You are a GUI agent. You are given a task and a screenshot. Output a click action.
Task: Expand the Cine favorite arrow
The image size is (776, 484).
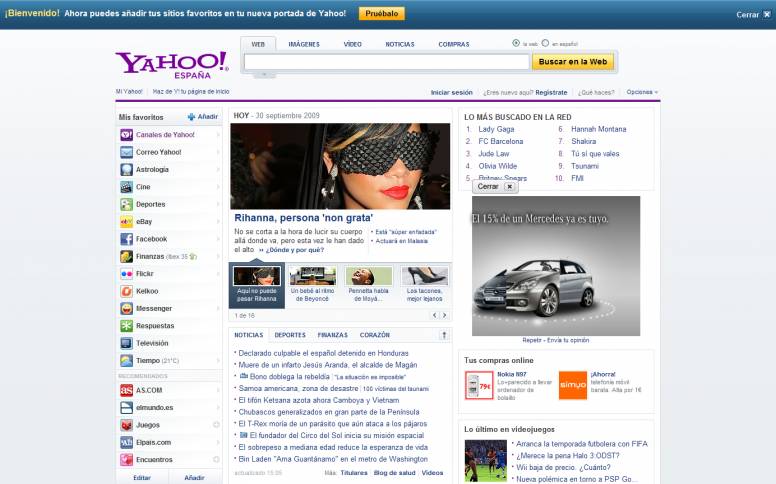tap(218, 187)
